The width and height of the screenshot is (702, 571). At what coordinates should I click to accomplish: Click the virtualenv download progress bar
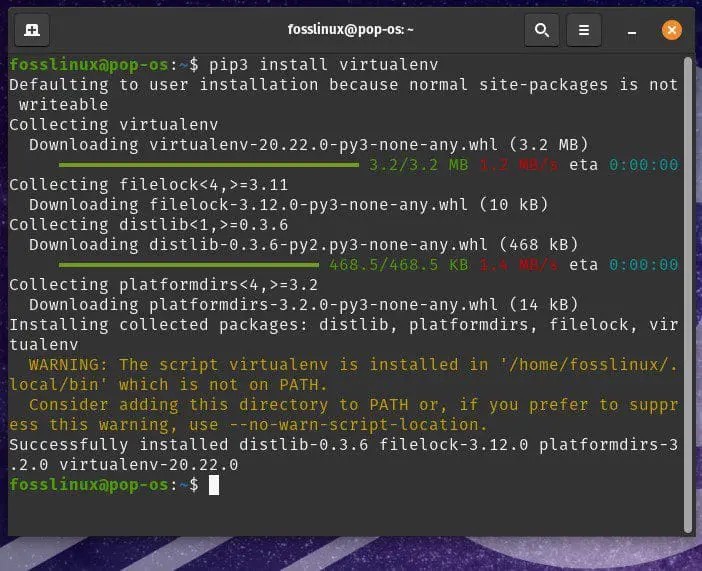tap(208, 165)
